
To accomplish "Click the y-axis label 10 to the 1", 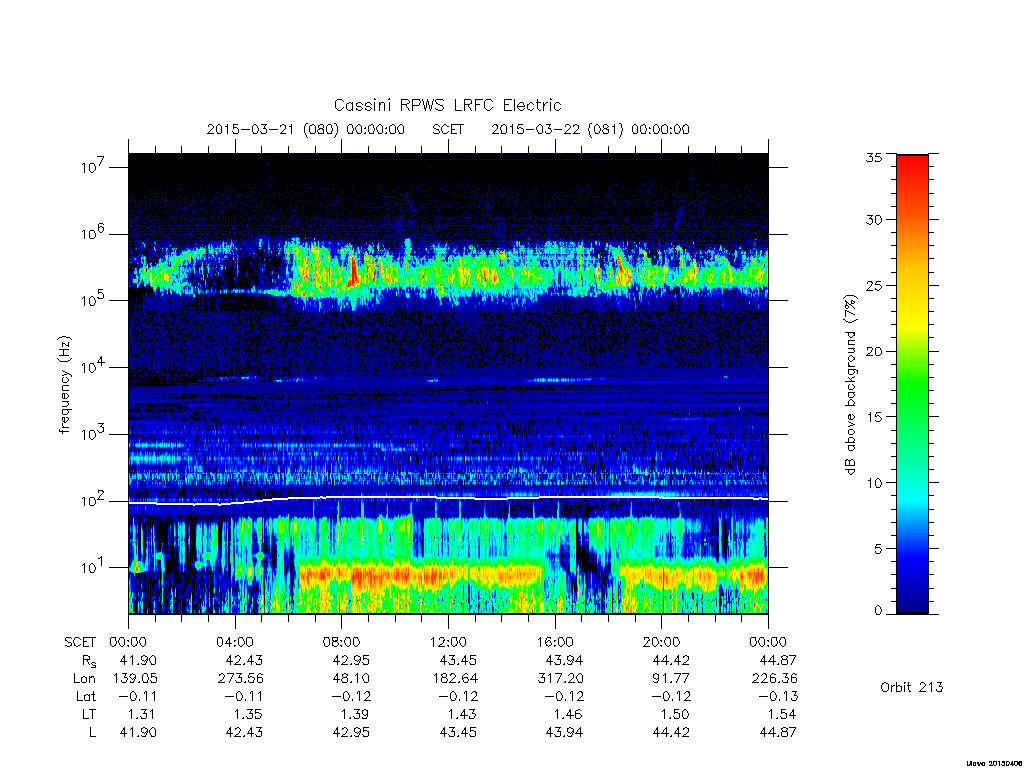I will tap(94, 567).
